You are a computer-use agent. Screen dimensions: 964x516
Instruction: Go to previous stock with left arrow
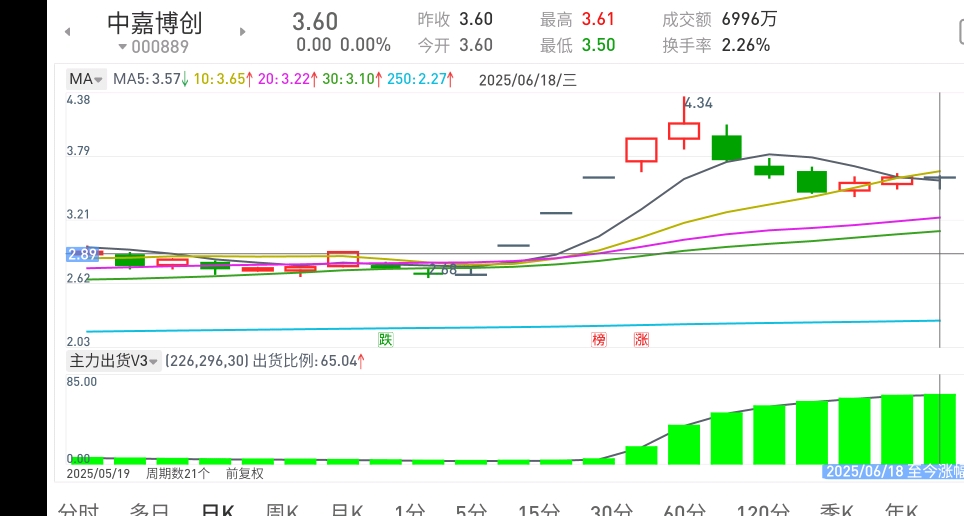coord(68,31)
